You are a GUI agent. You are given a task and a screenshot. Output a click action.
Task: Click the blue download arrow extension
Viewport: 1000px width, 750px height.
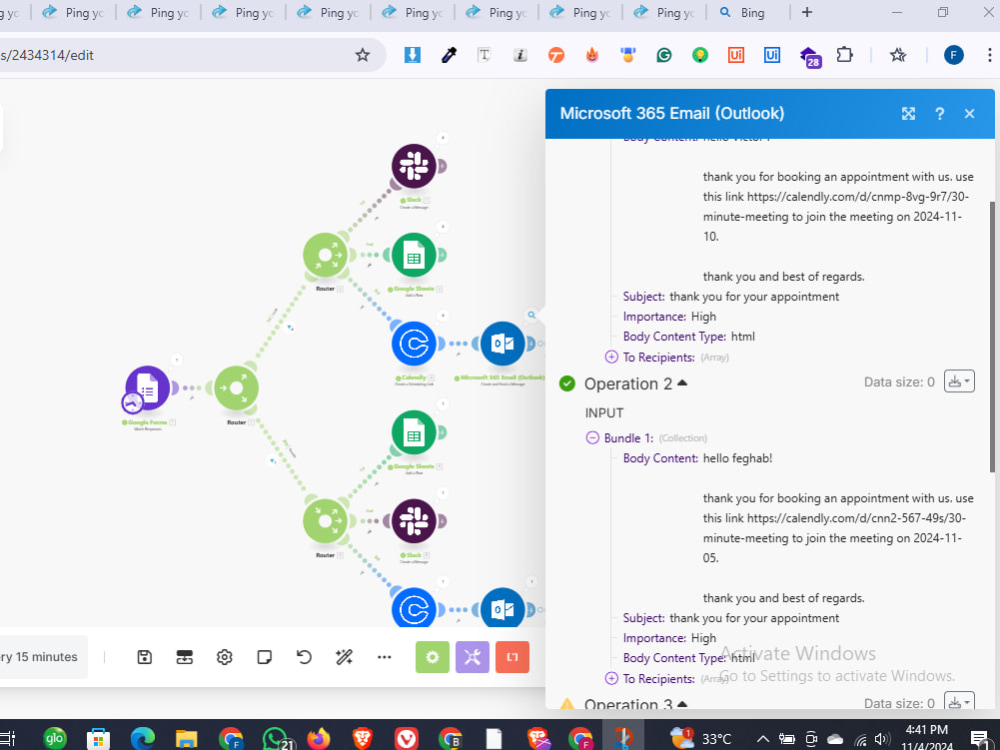point(413,55)
